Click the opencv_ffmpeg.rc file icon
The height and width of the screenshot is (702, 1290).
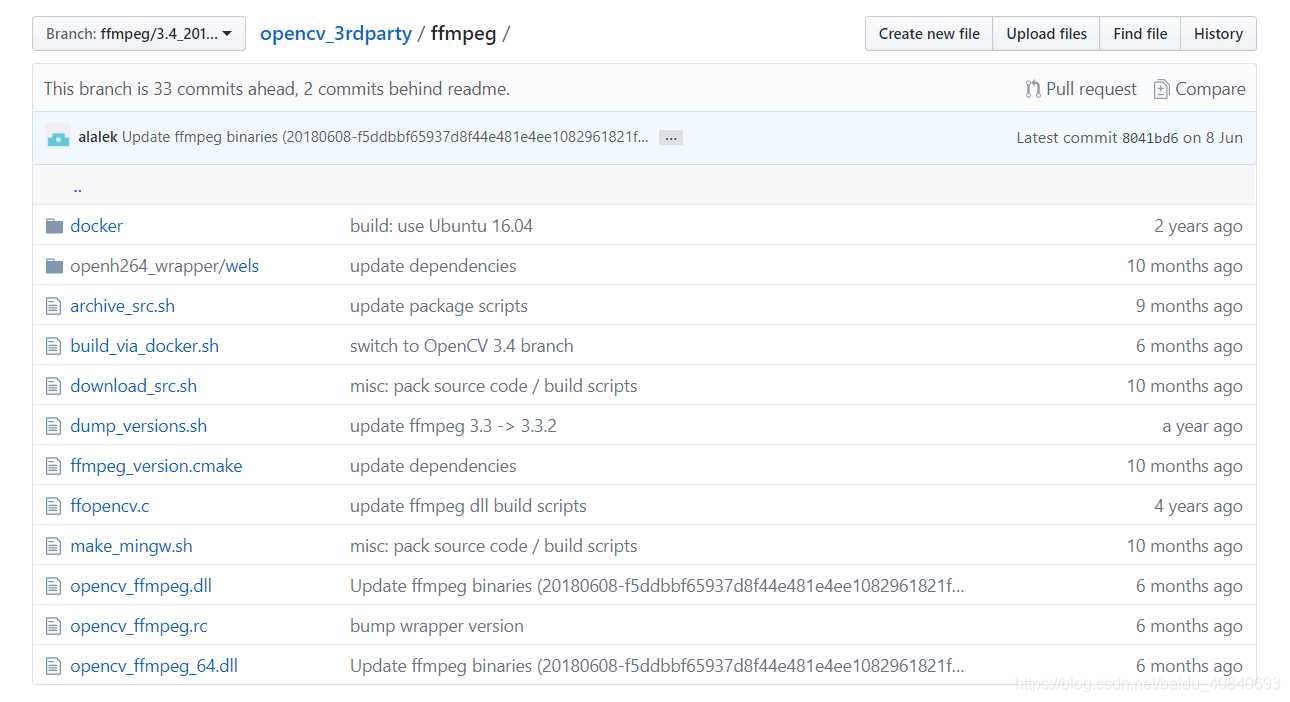tap(54, 626)
